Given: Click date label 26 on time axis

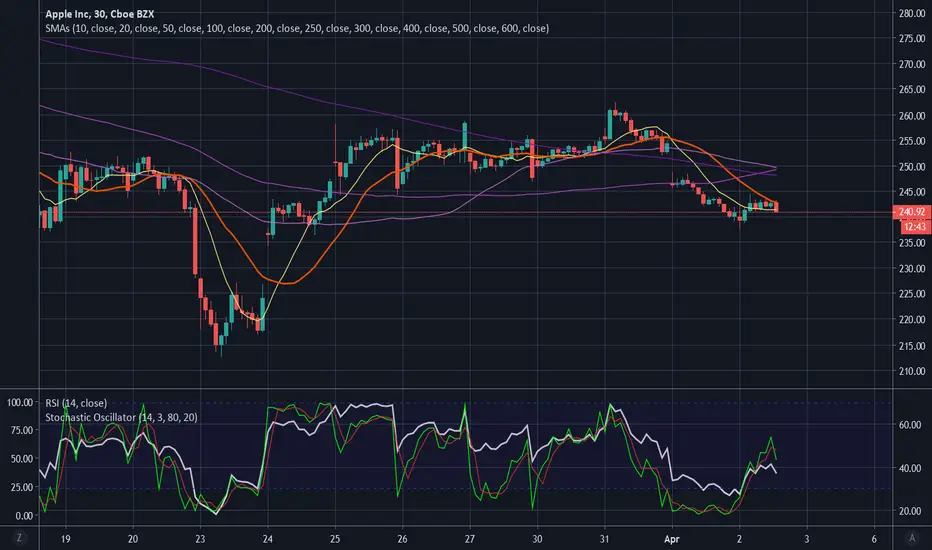Looking at the screenshot, I should (402, 539).
